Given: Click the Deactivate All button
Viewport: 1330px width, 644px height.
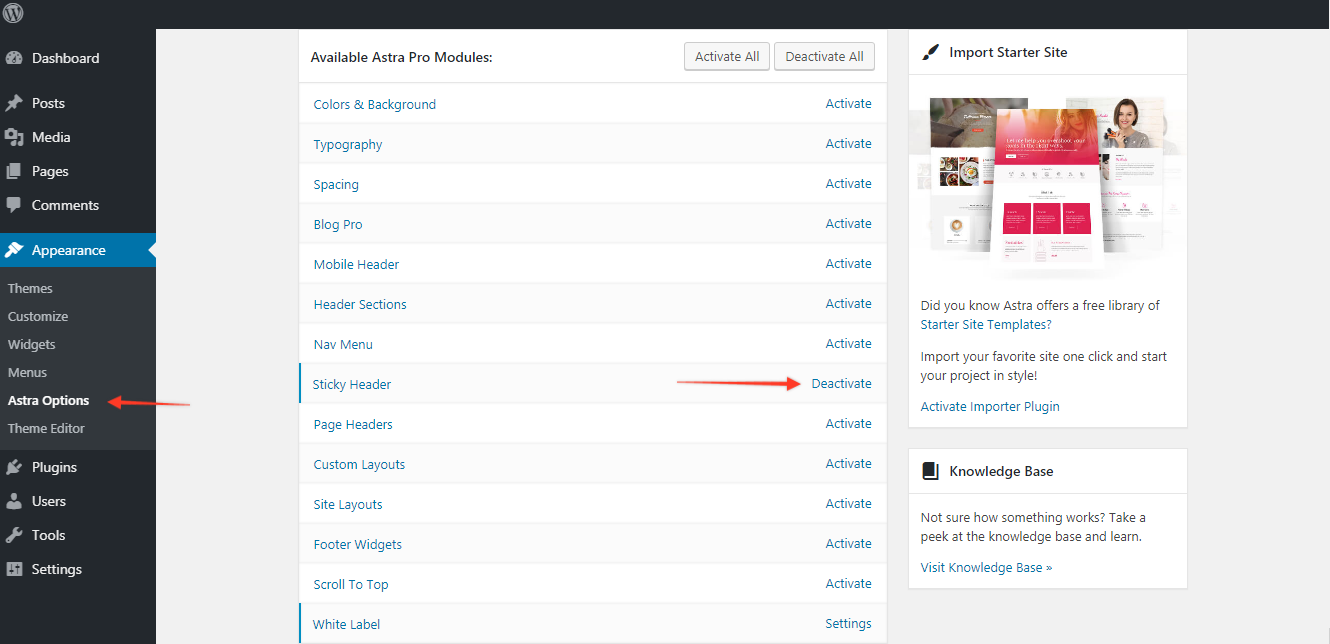Looking at the screenshot, I should 824,56.
